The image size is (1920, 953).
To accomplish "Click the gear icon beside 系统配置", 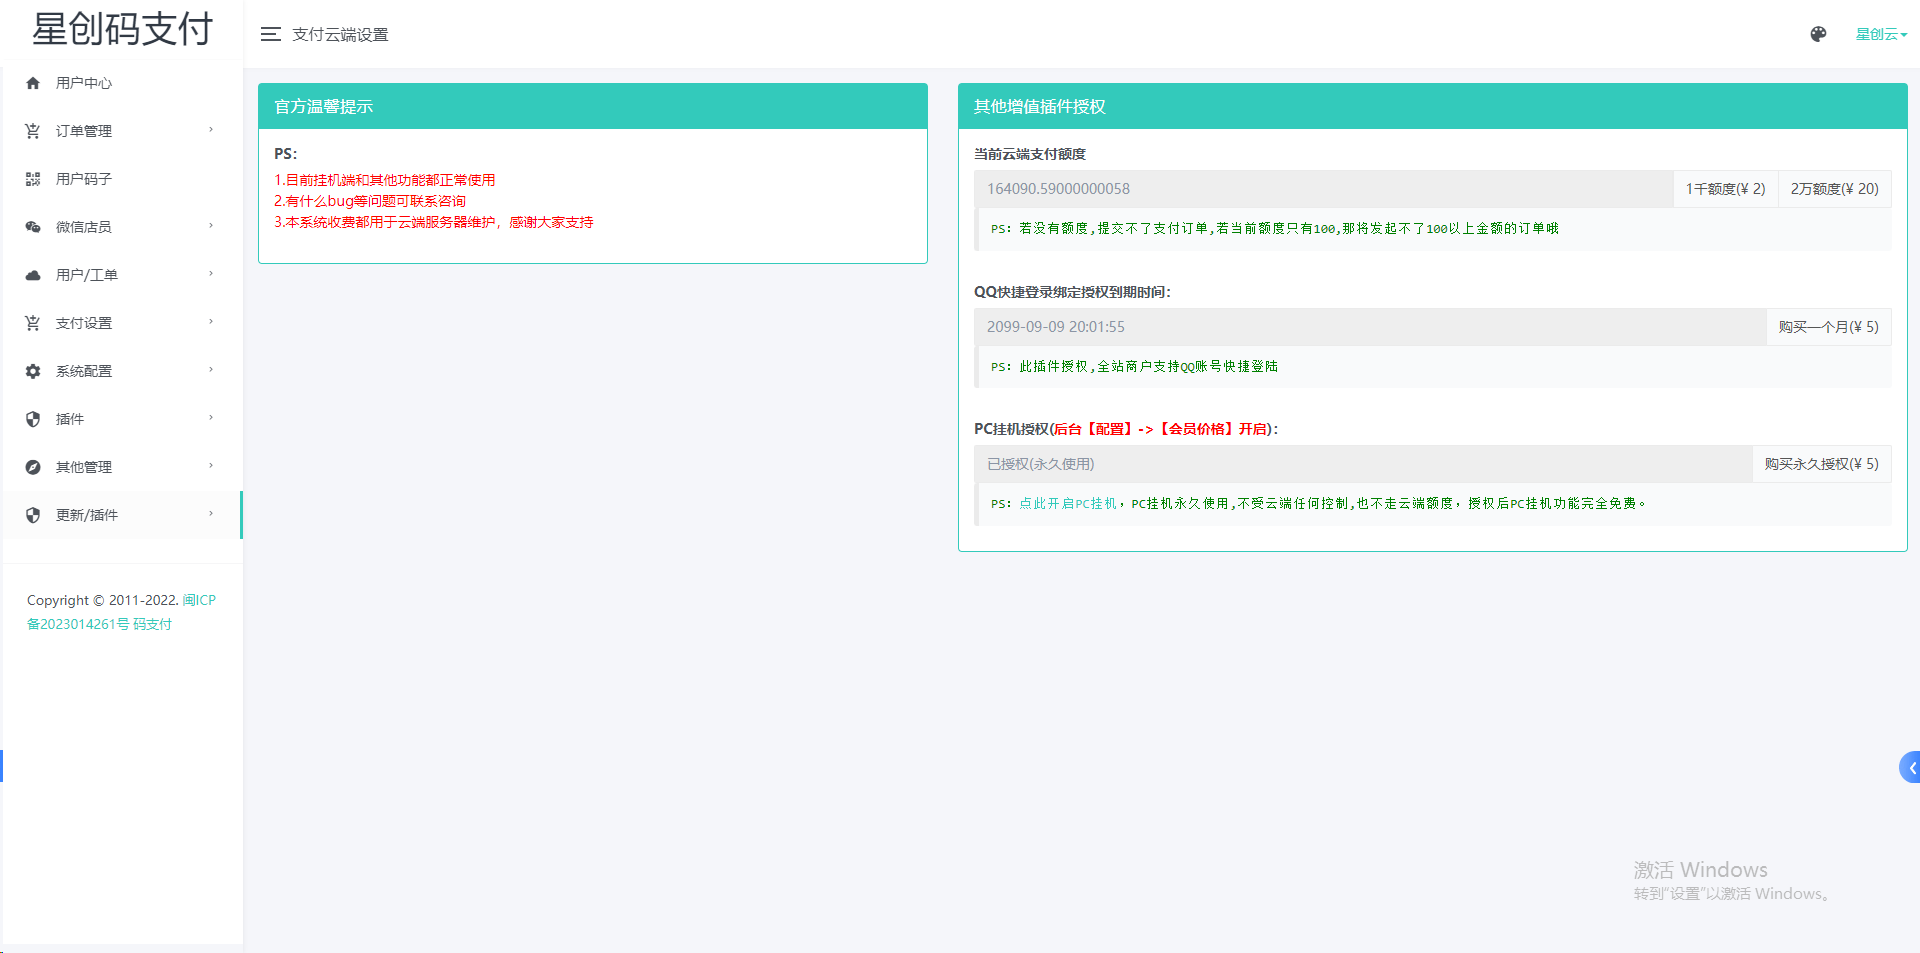I will click(33, 371).
